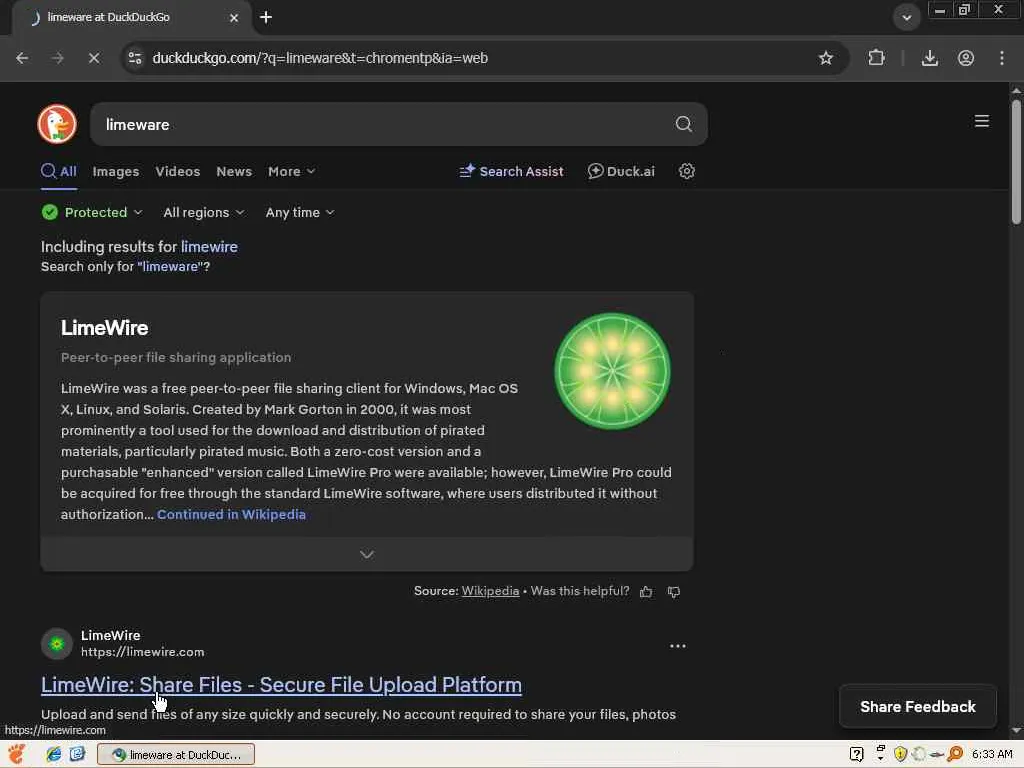Launch Internet Explorer from taskbar
This screenshot has height=768, width=1024.
point(54,754)
